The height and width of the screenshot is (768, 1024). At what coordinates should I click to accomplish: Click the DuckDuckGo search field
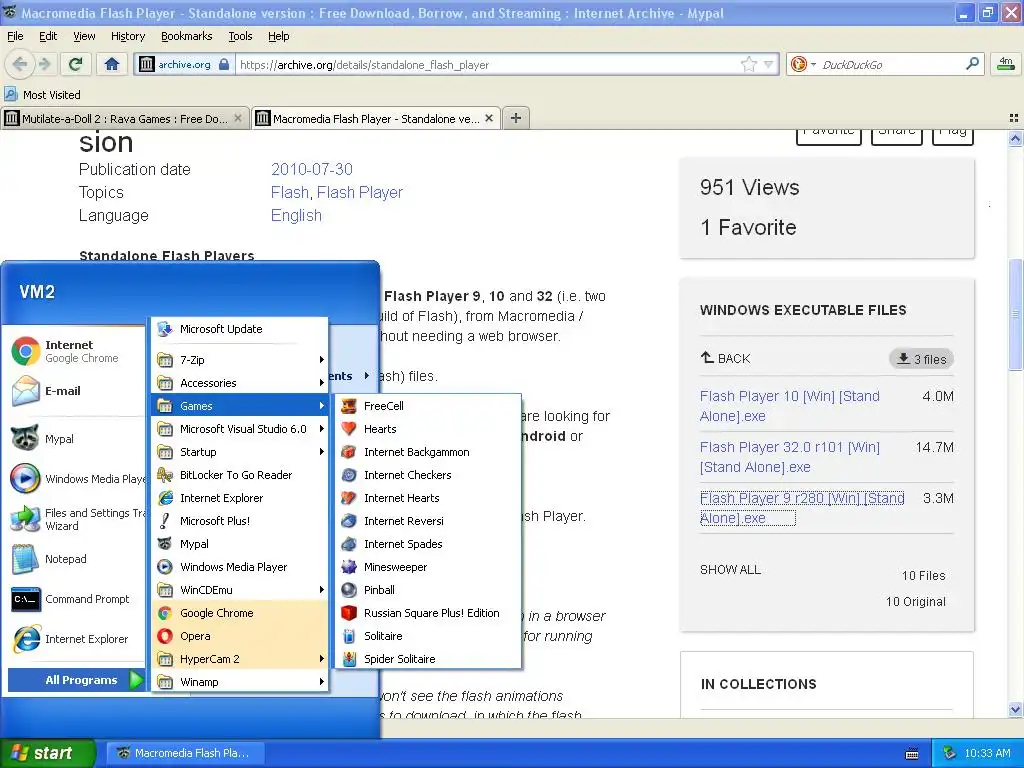891,64
